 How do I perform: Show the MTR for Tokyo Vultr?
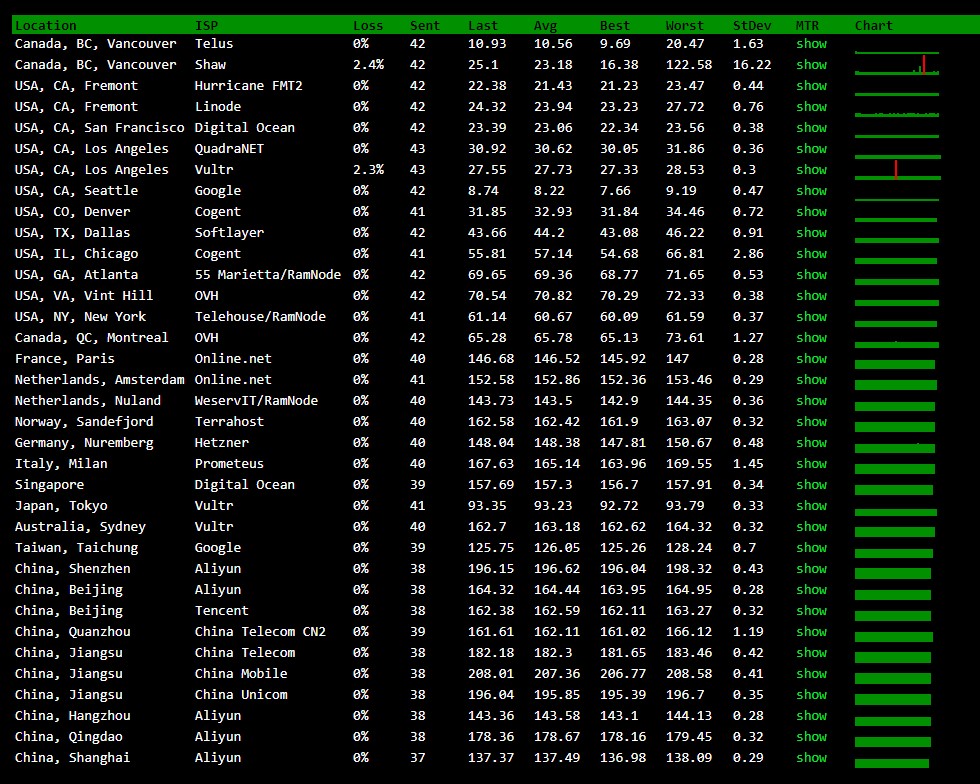tap(811, 506)
